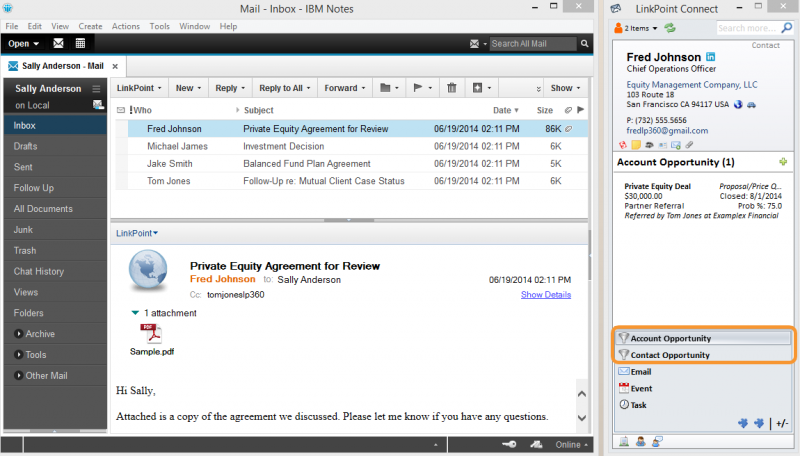The image size is (800, 456).
Task: Click the Event item in the LinkPoint panel
Action: 704,388
